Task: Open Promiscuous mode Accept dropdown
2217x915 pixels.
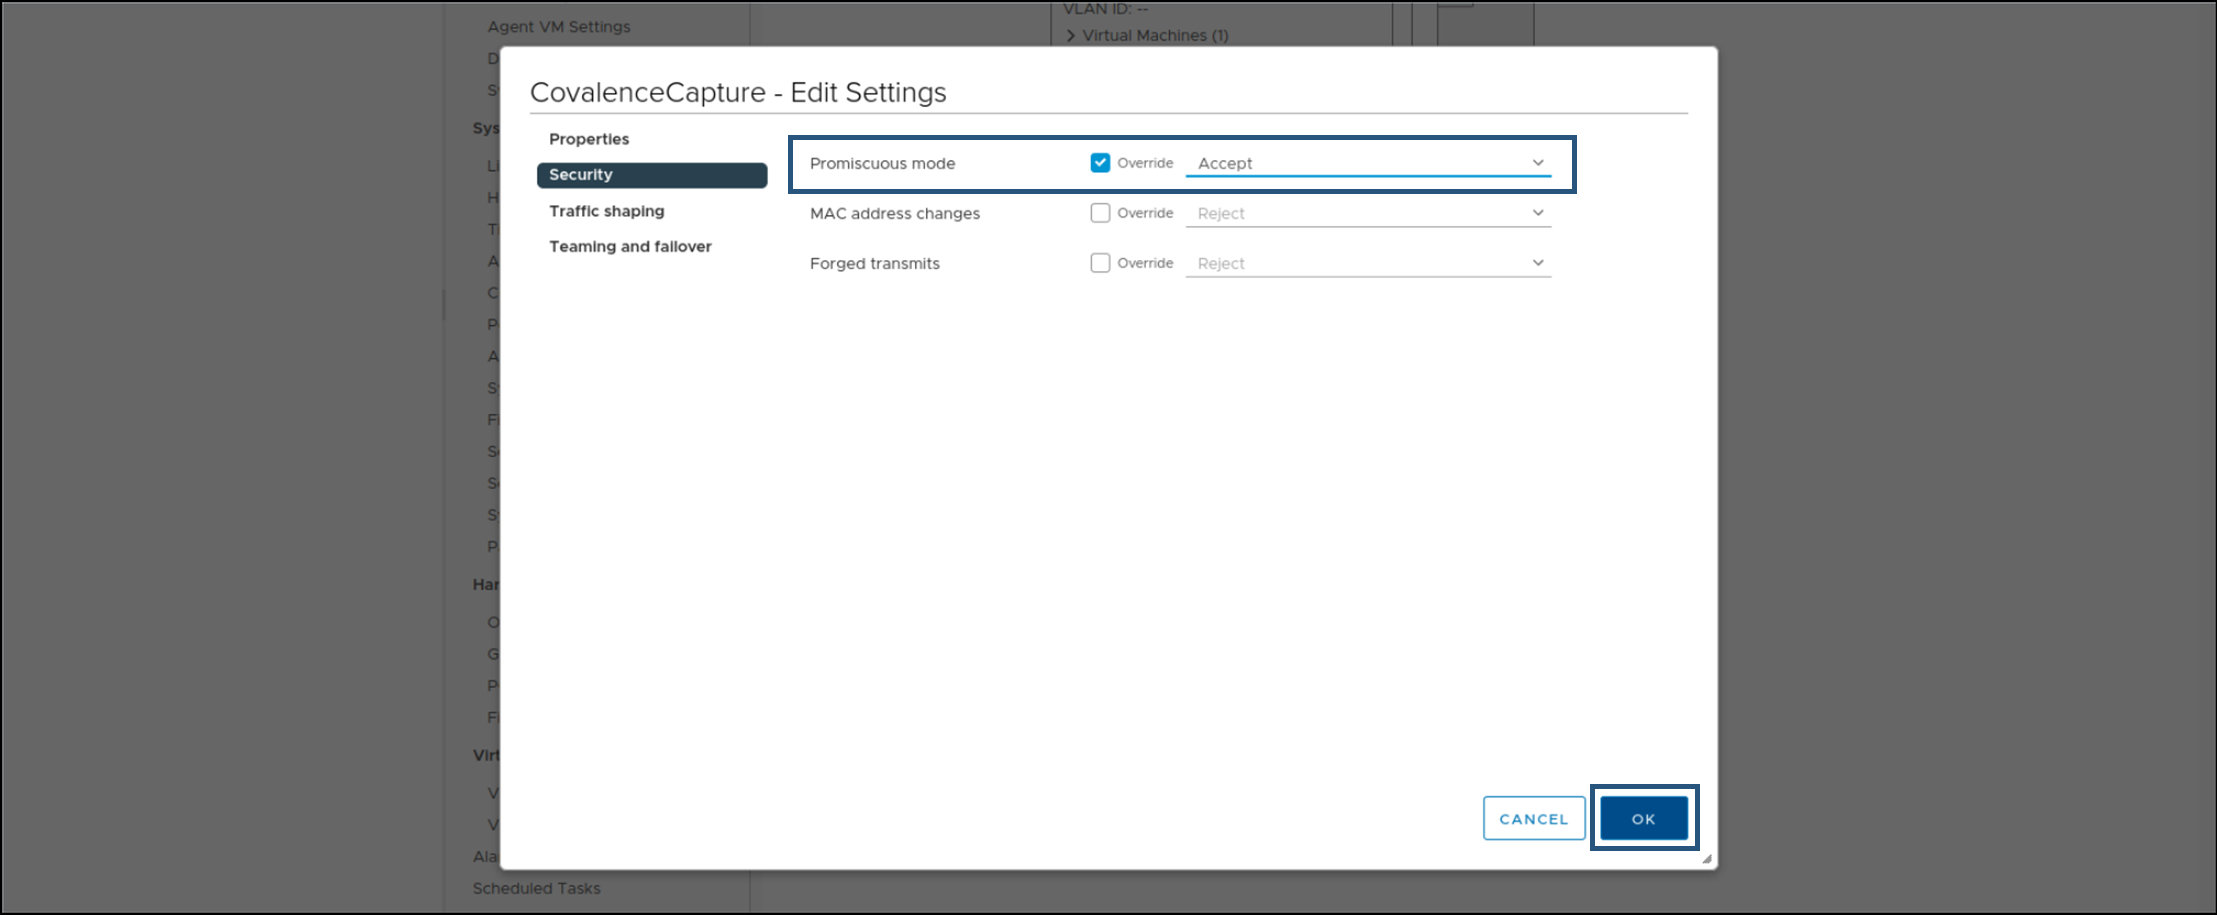Action: coord(1368,163)
